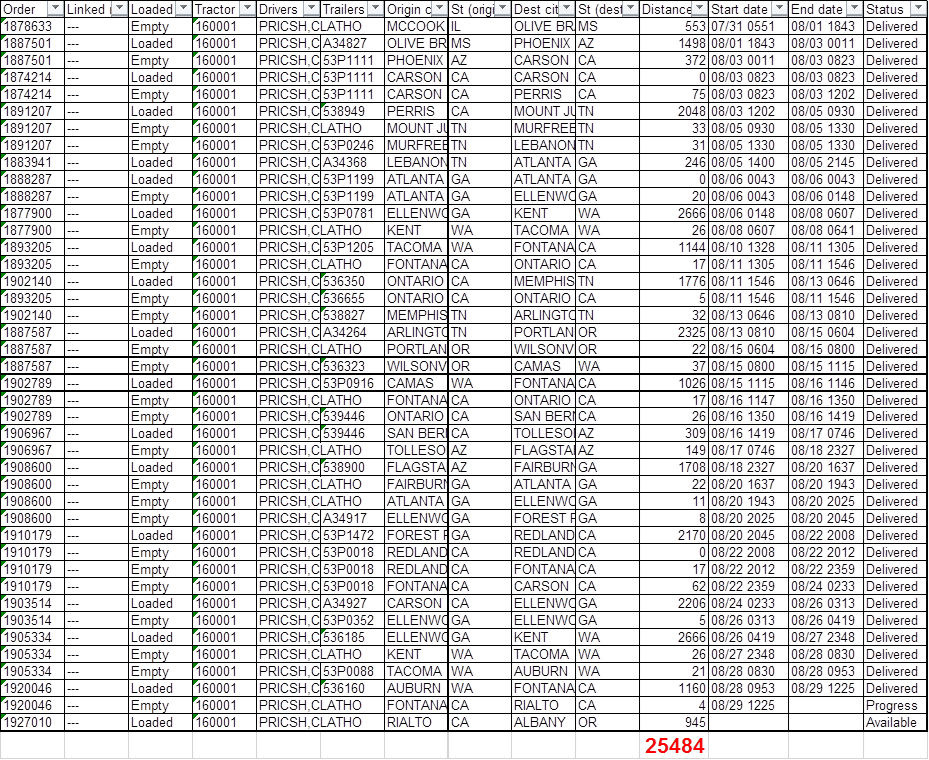Screen dimensions: 929x760
Task: Click distance cell 945
Action: [x=674, y=723]
